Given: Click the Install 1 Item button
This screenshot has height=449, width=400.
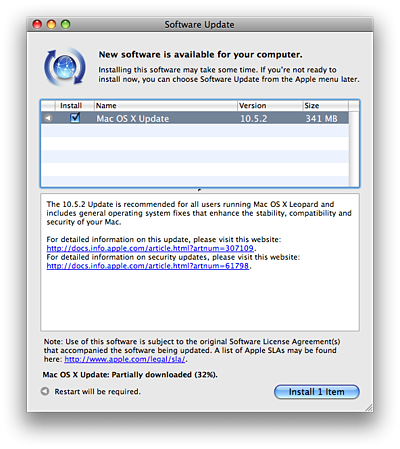Looking at the screenshot, I should pos(316,392).
